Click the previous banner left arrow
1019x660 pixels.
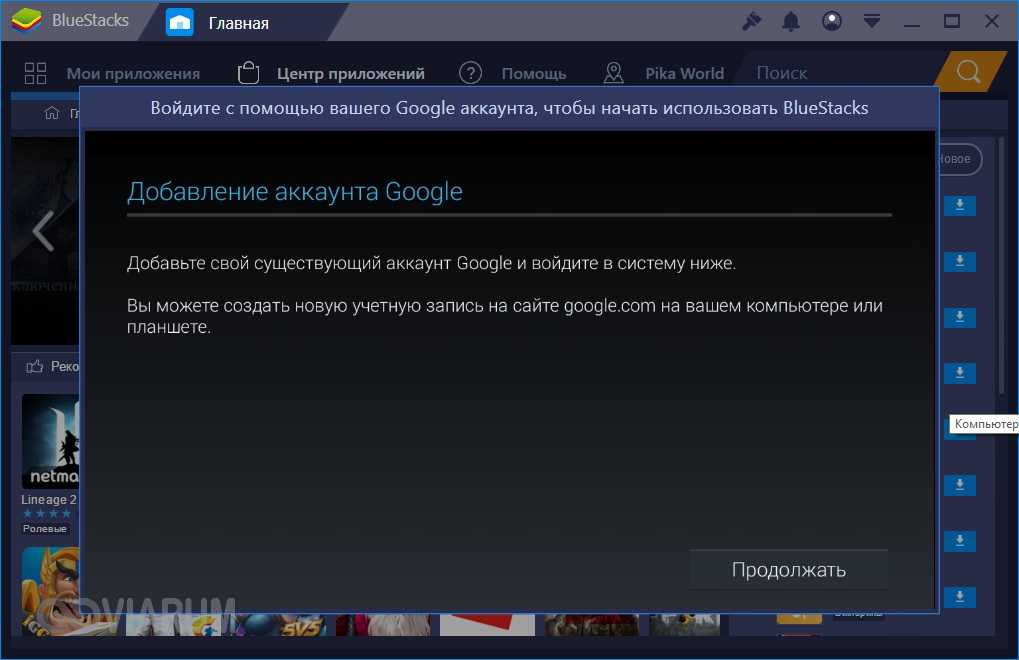(42, 231)
